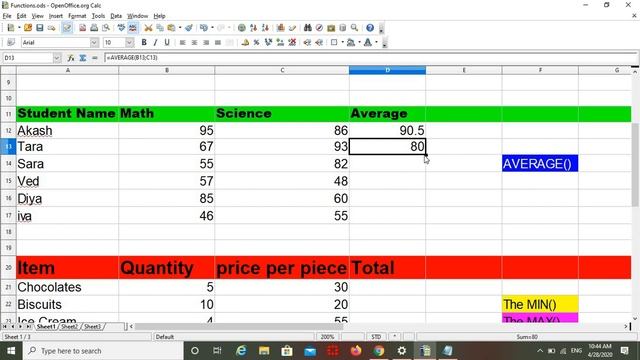Viewport: 640px width, 360px height.
Task: Toggle STD selection mode in status bar
Action: point(376,337)
